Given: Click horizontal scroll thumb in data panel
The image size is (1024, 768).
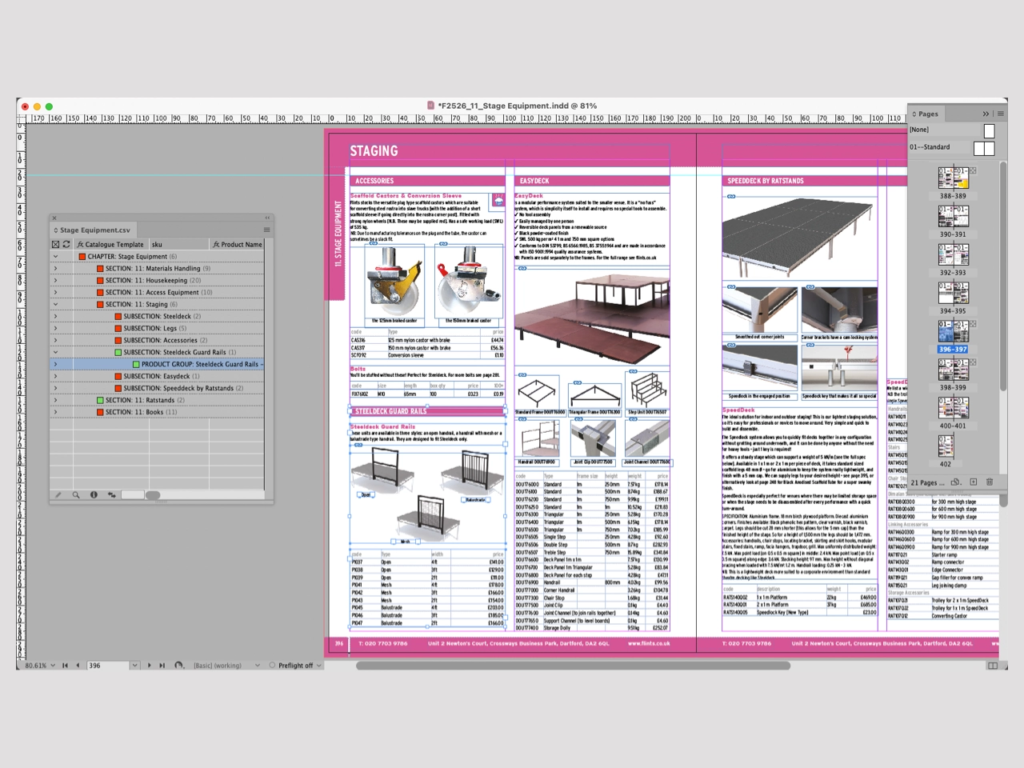Looking at the screenshot, I should pos(153,495).
